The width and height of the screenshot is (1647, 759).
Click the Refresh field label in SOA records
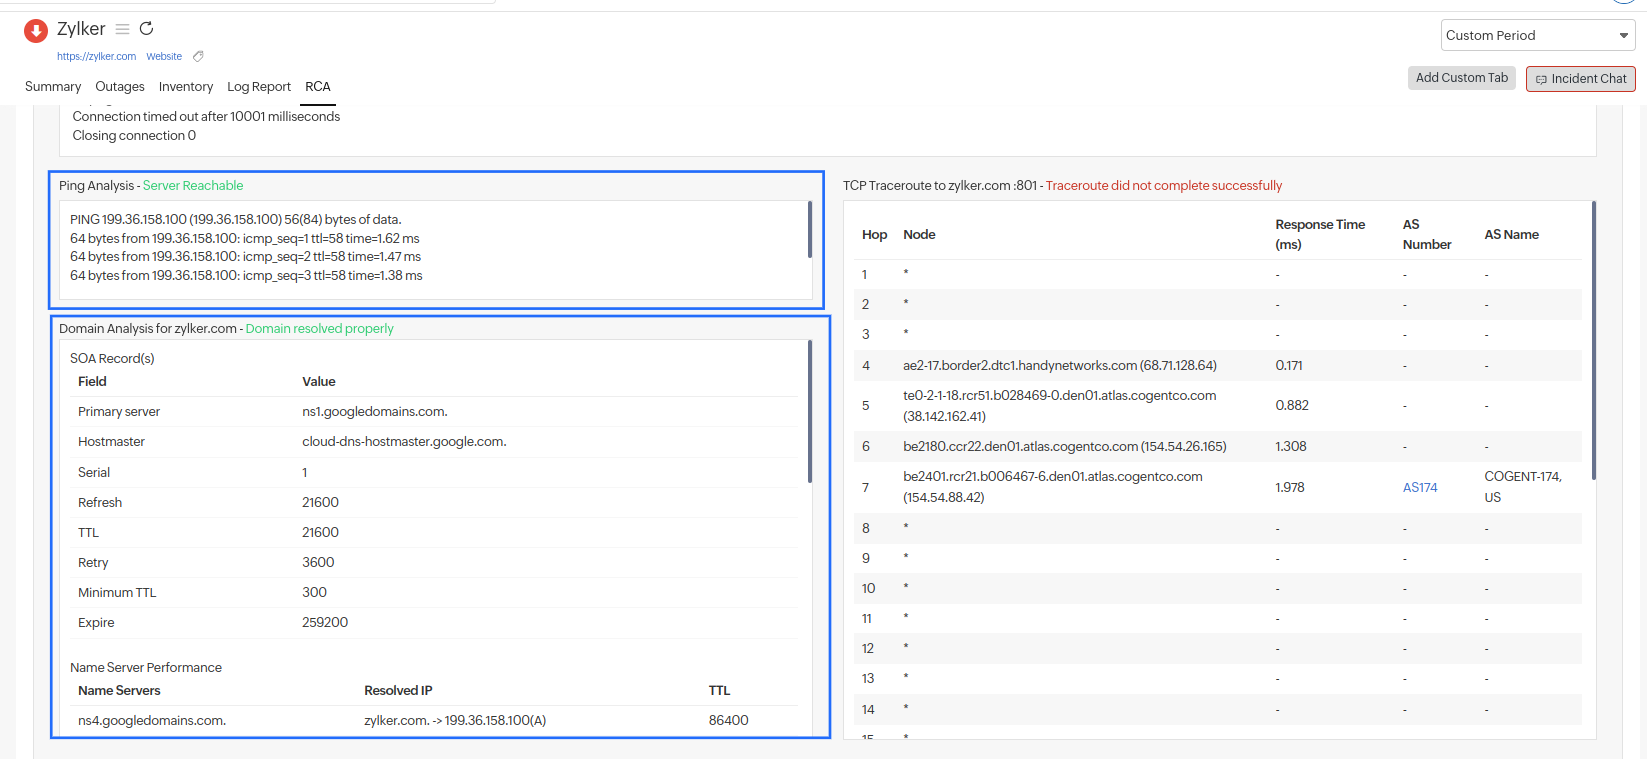coord(100,503)
